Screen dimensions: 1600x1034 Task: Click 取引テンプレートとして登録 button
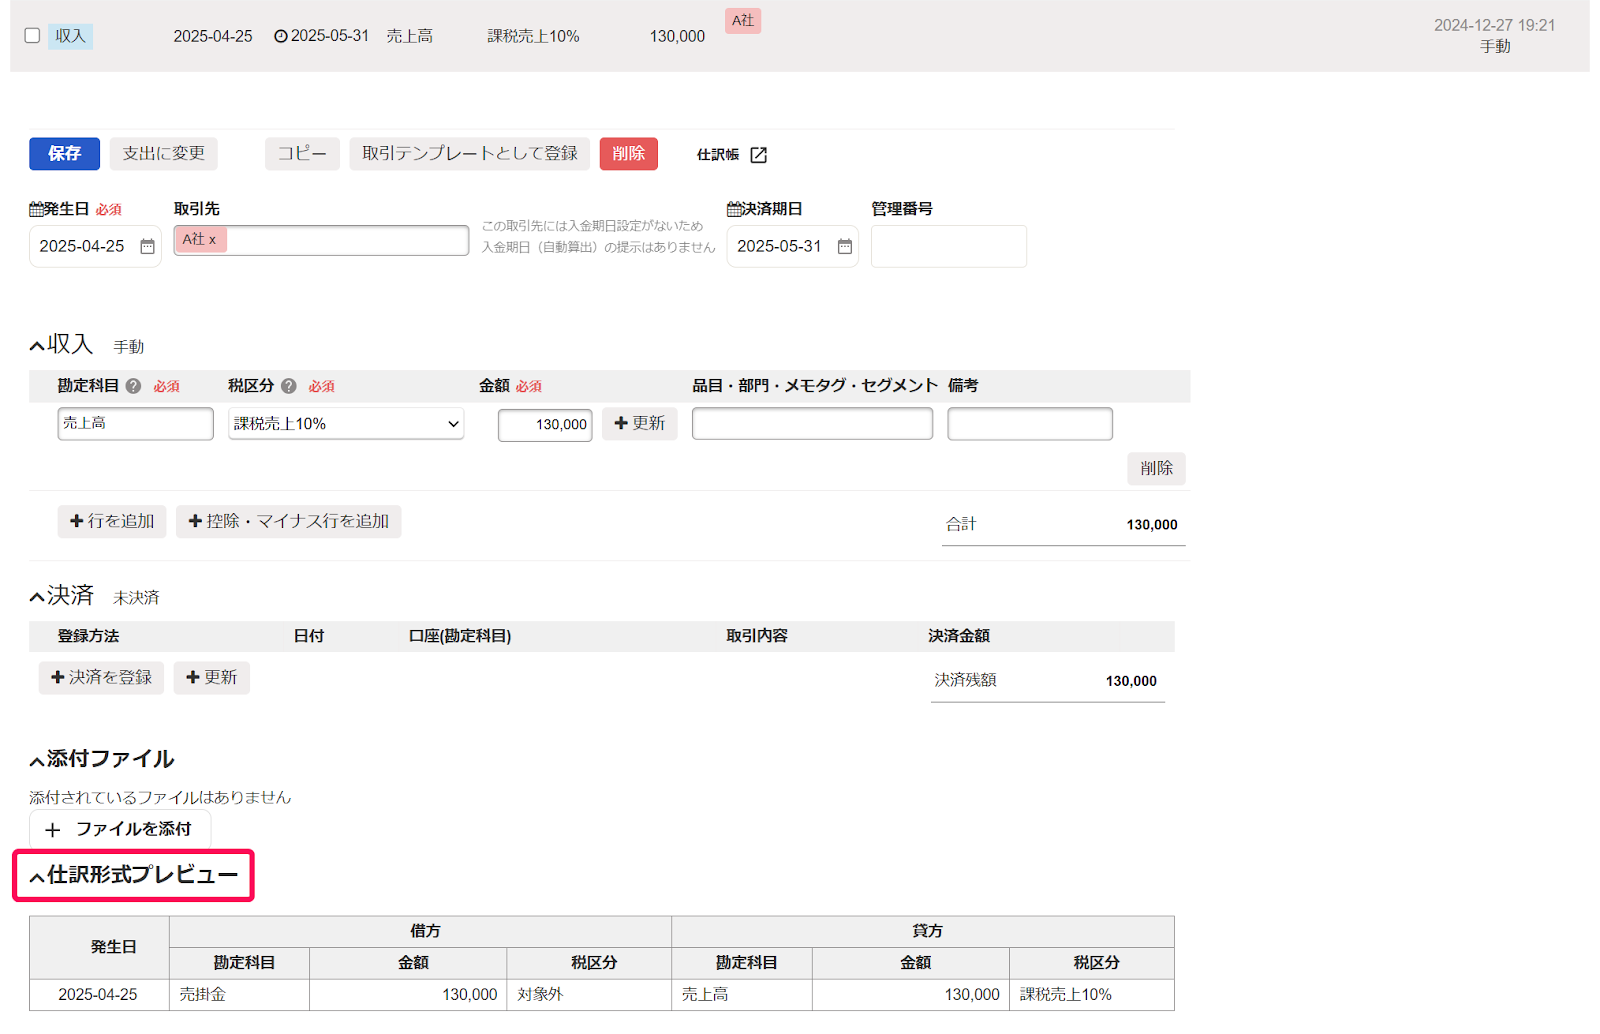pyautogui.click(x=469, y=154)
